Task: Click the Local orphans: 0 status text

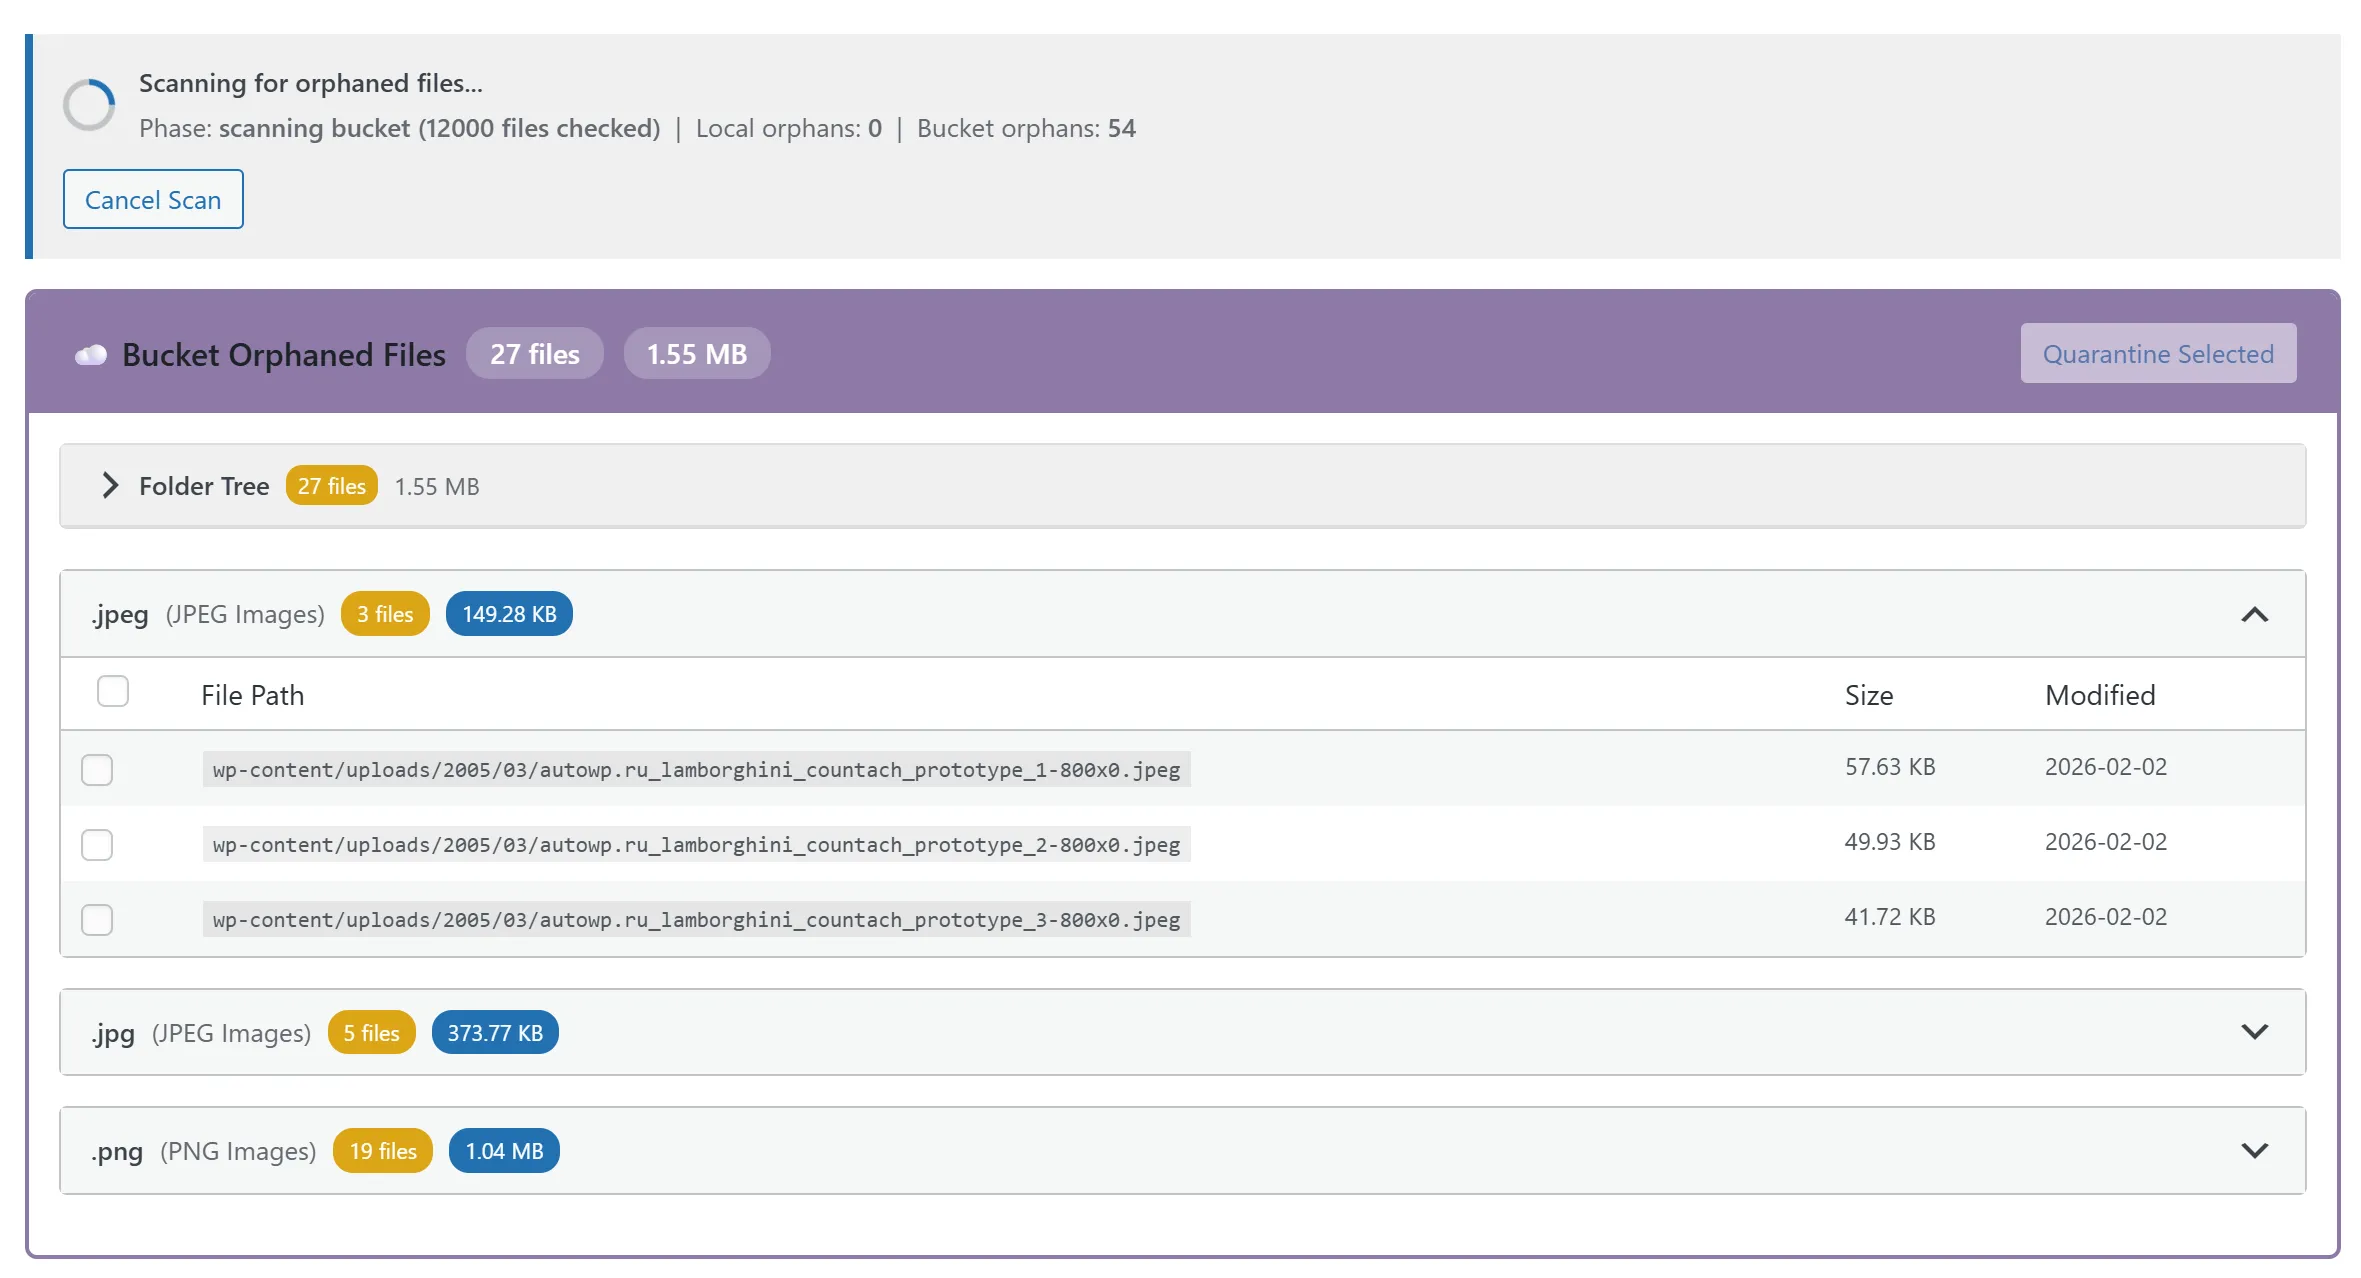Action: 789,128
